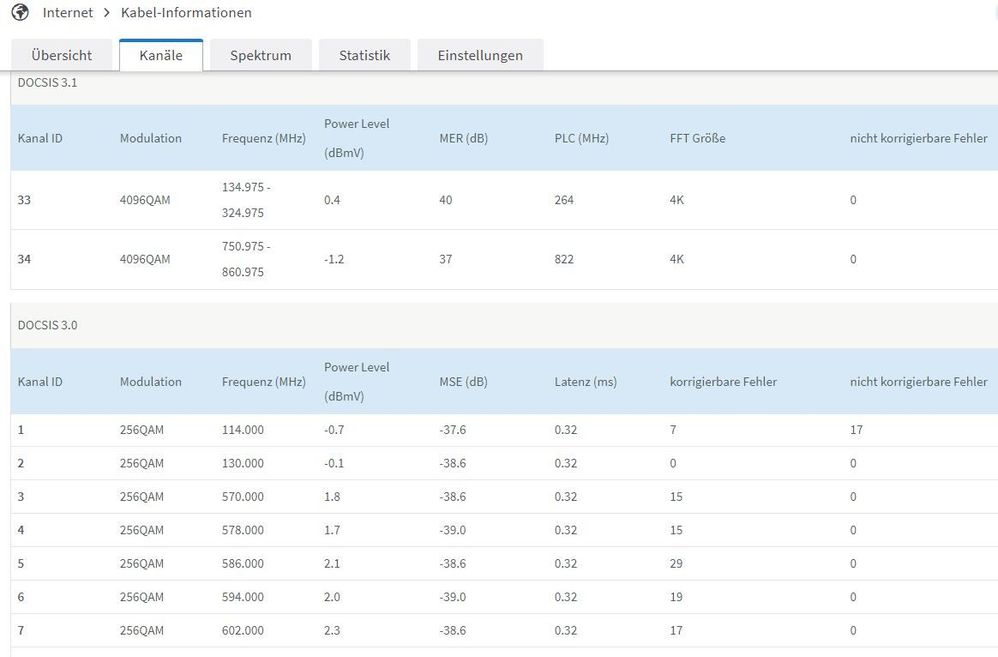Click the Internet breadcrumb link
The width and height of the screenshot is (998, 657).
pyautogui.click(x=68, y=13)
